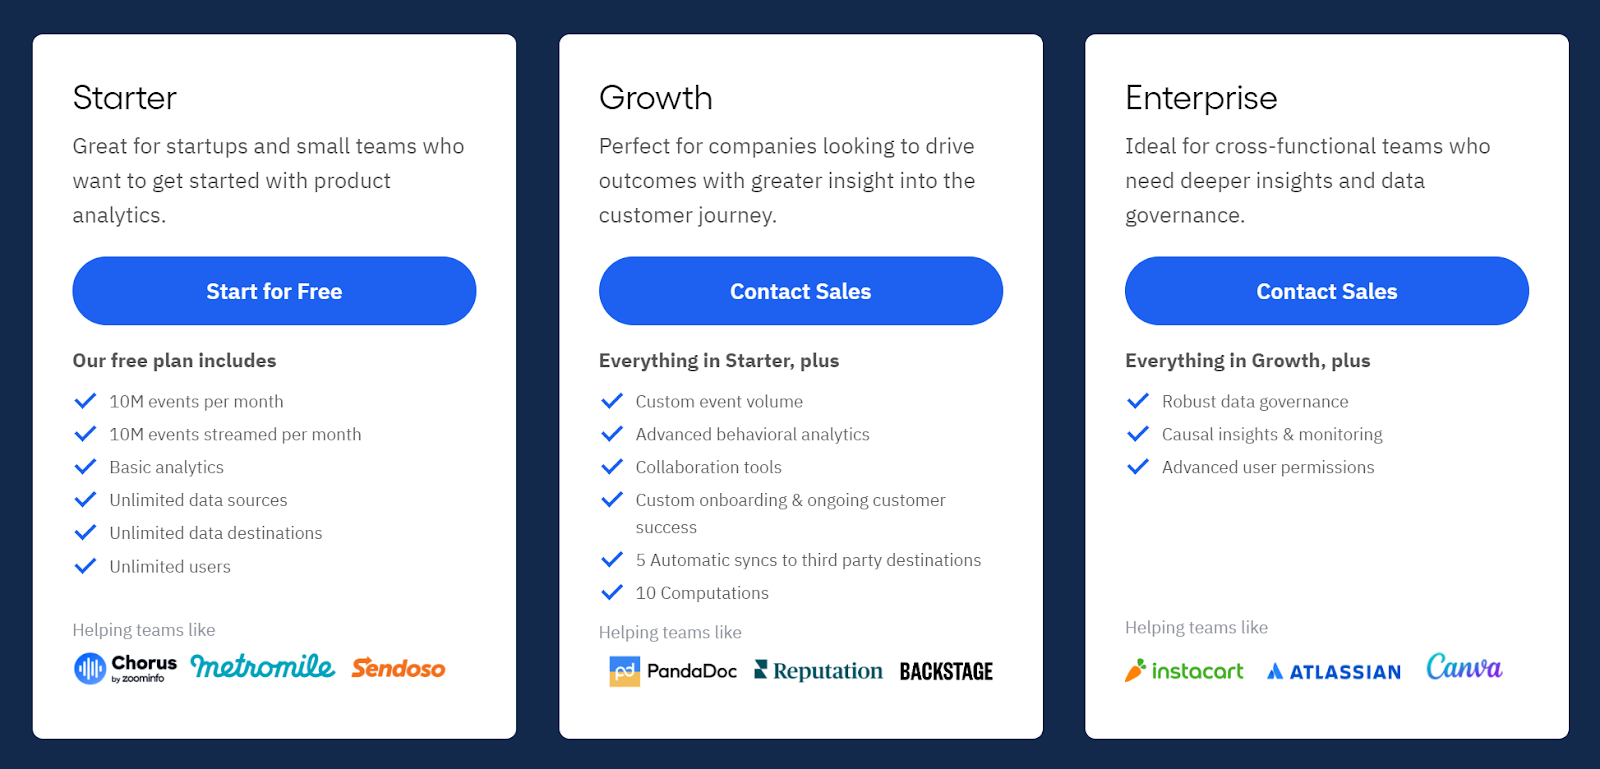Click the Unlimited users feature text
Viewport: 1600px width, 769px height.
170,567
